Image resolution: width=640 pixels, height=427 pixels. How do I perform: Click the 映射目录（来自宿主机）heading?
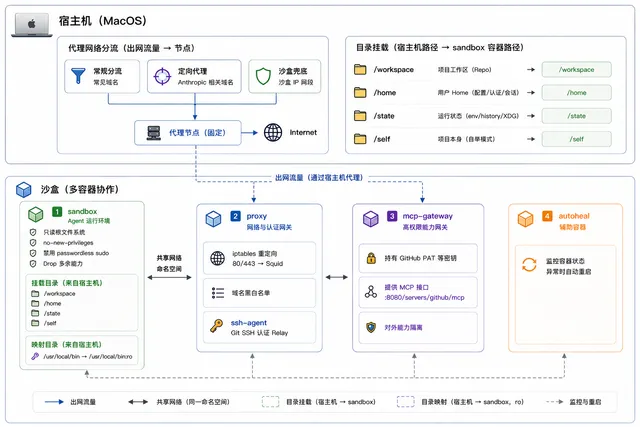coord(67,345)
